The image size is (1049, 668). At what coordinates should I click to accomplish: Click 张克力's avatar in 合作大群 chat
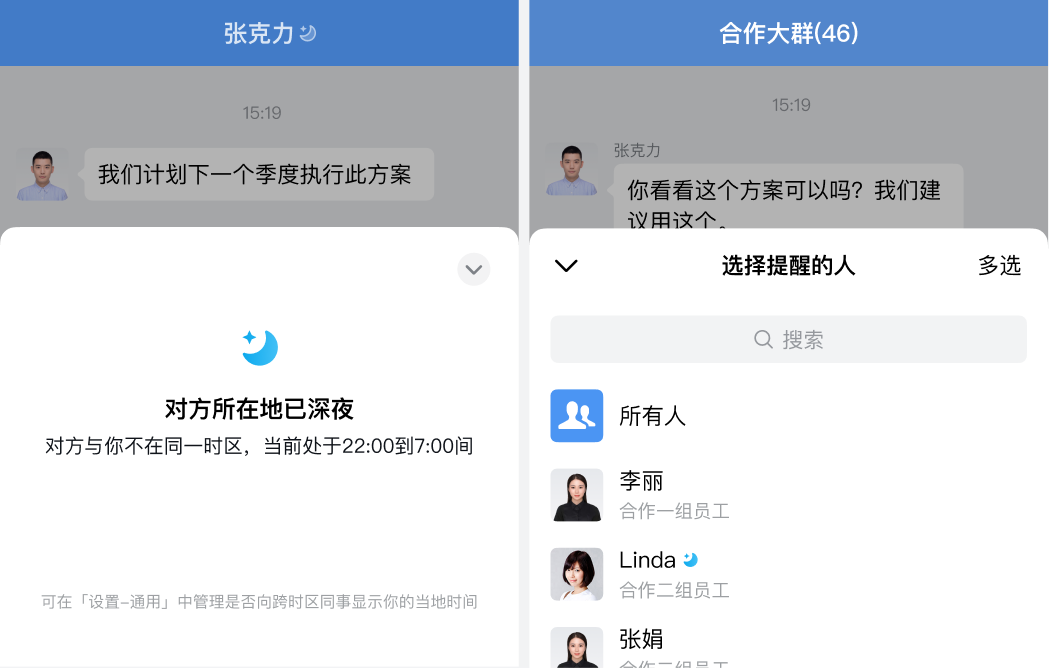pos(571,169)
